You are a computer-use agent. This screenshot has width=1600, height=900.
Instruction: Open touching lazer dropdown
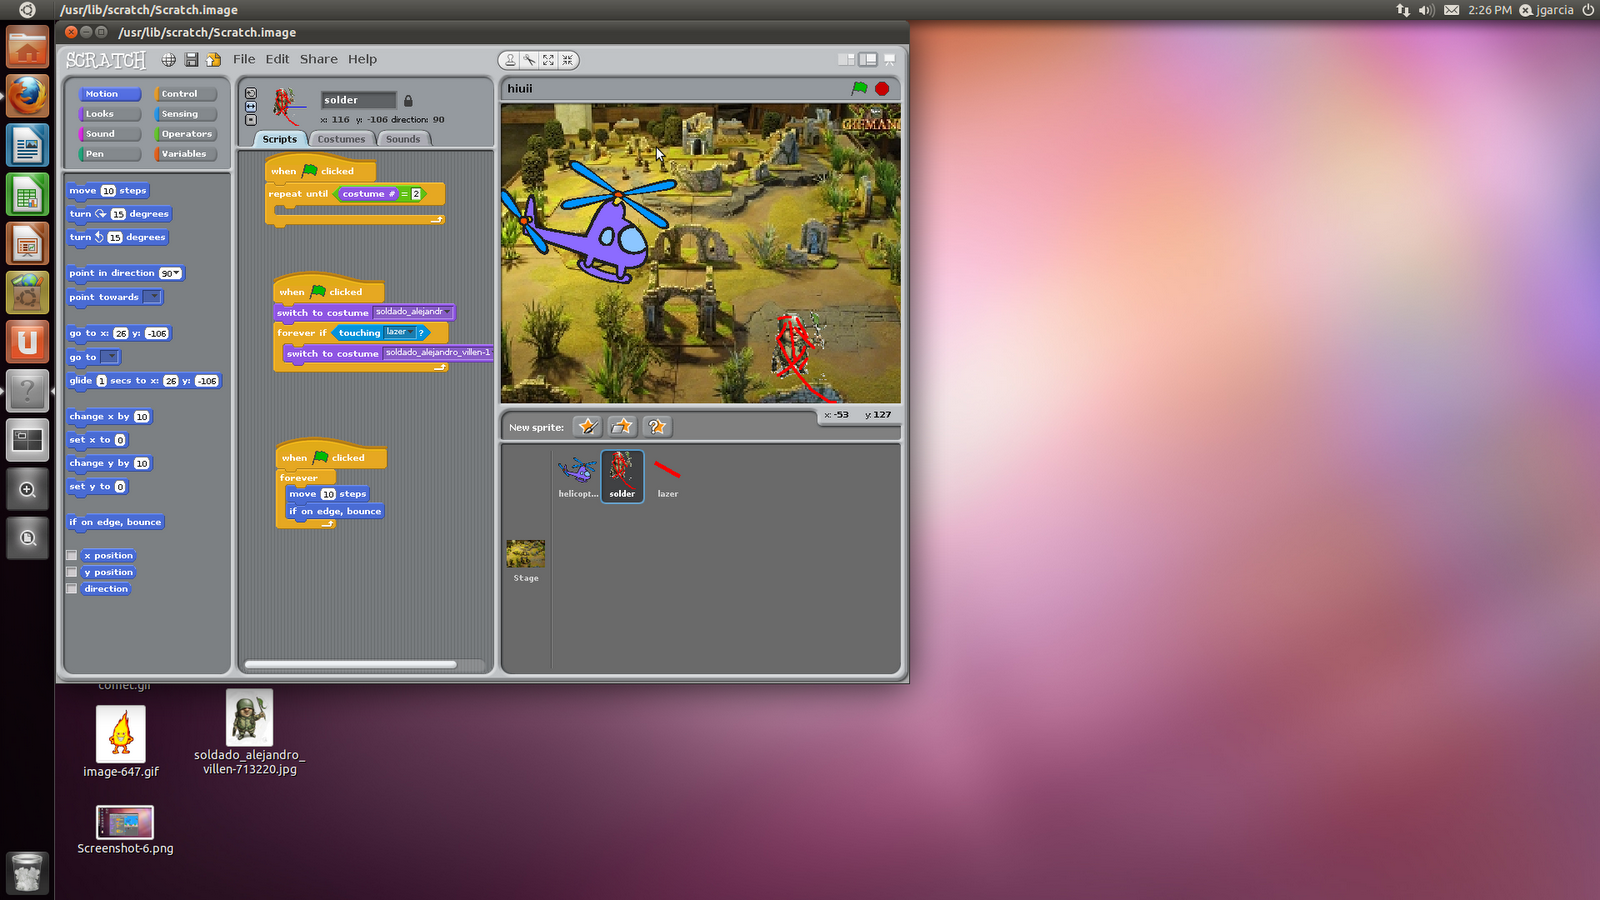coord(400,332)
